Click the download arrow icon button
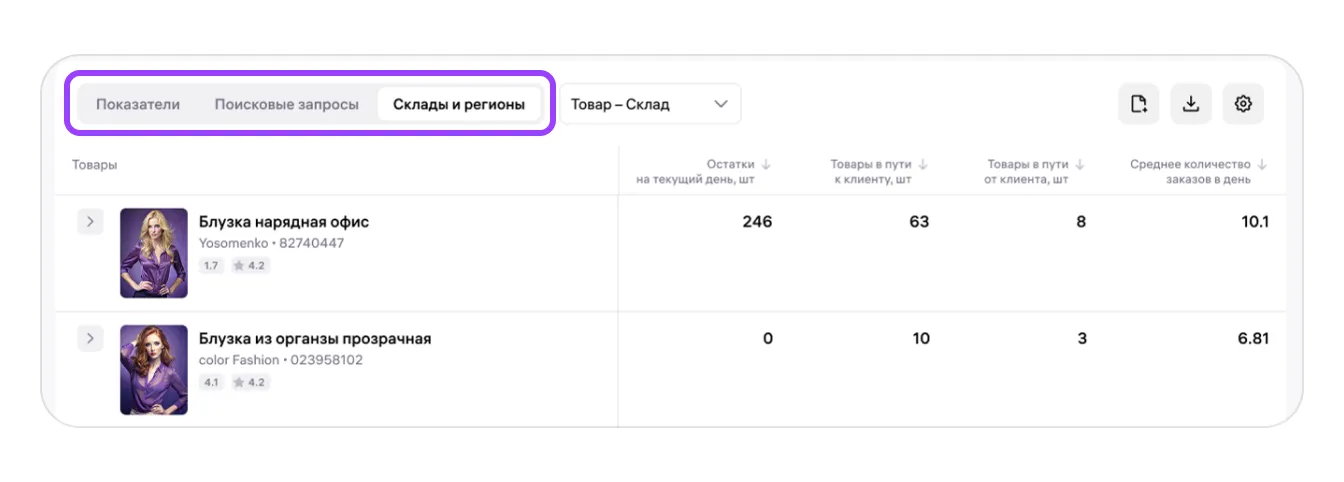The width and height of the screenshot is (1344, 482). point(1191,104)
